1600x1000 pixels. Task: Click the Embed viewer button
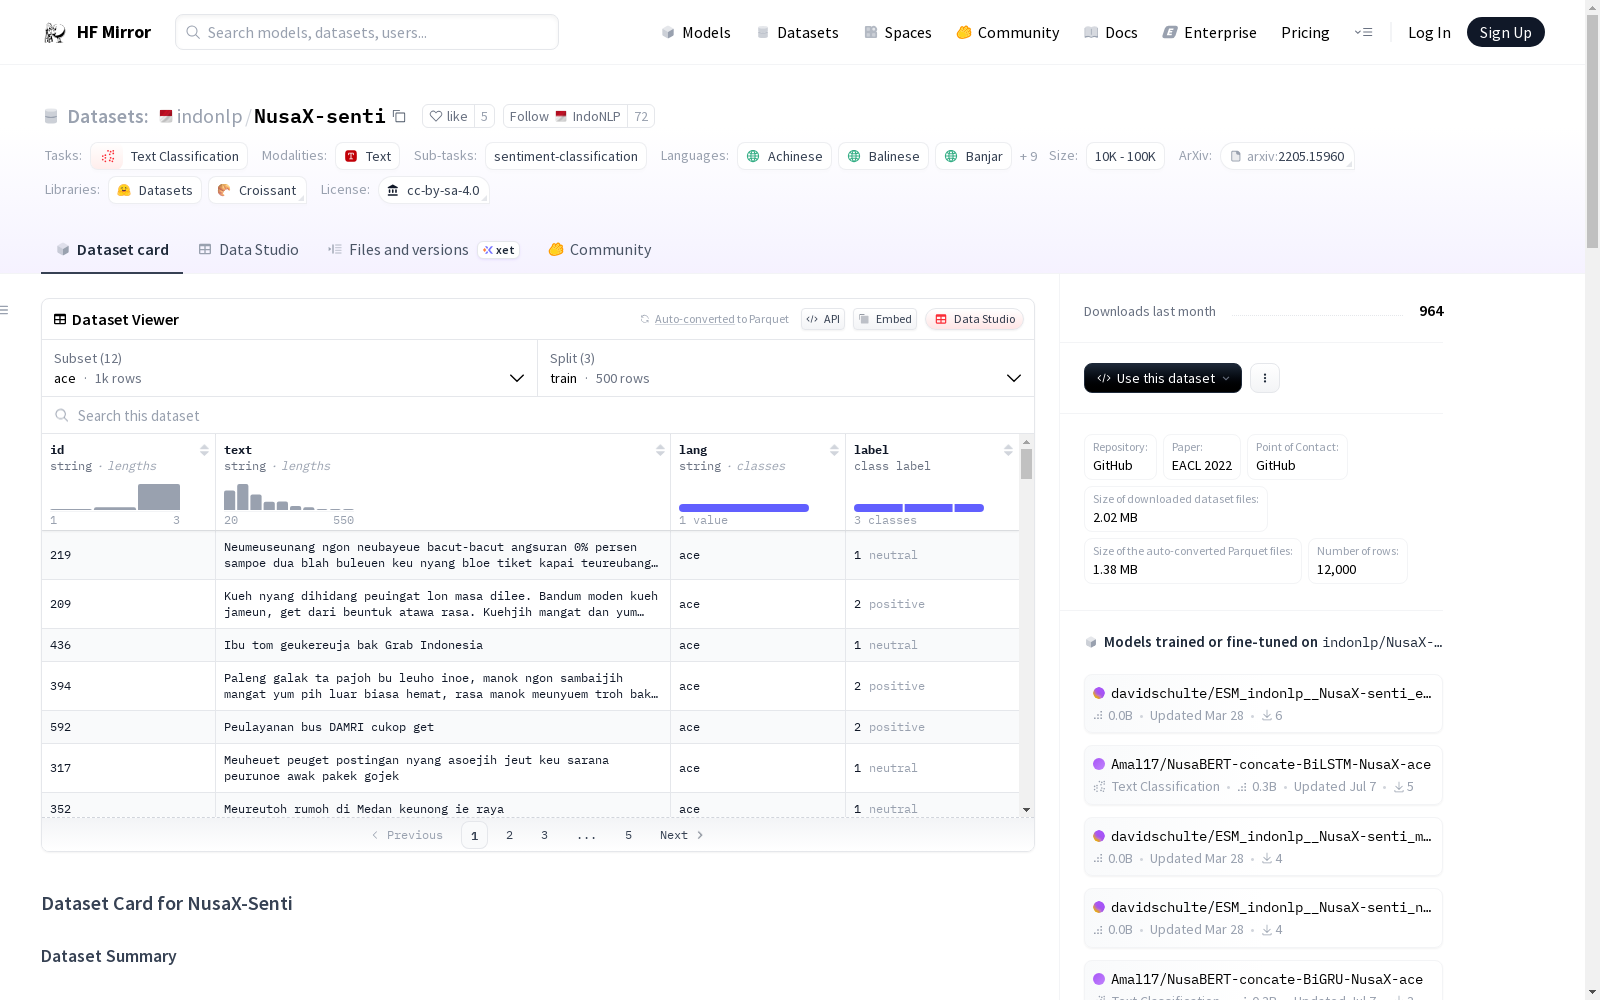[885, 319]
